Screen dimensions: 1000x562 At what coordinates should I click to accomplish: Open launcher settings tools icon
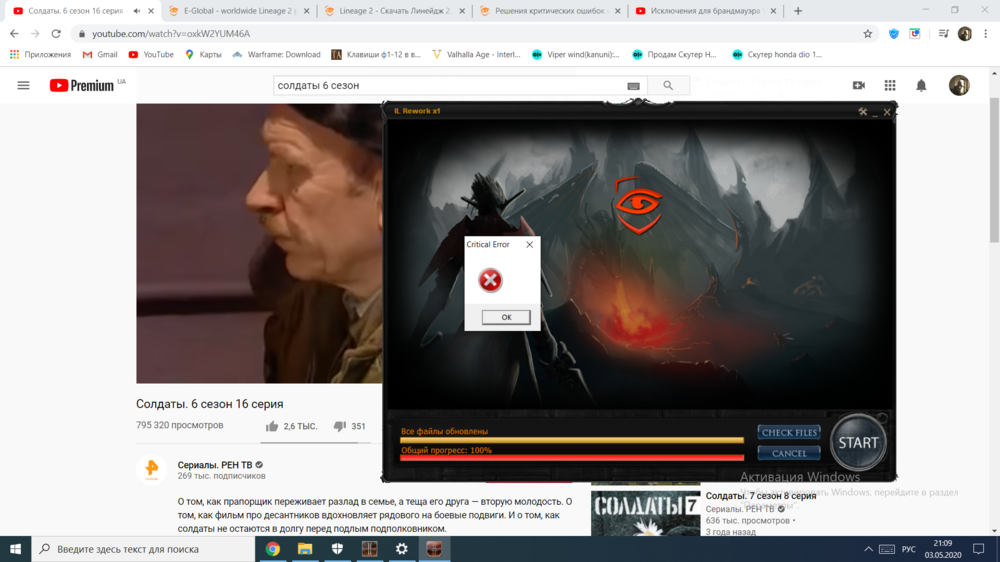coord(862,112)
